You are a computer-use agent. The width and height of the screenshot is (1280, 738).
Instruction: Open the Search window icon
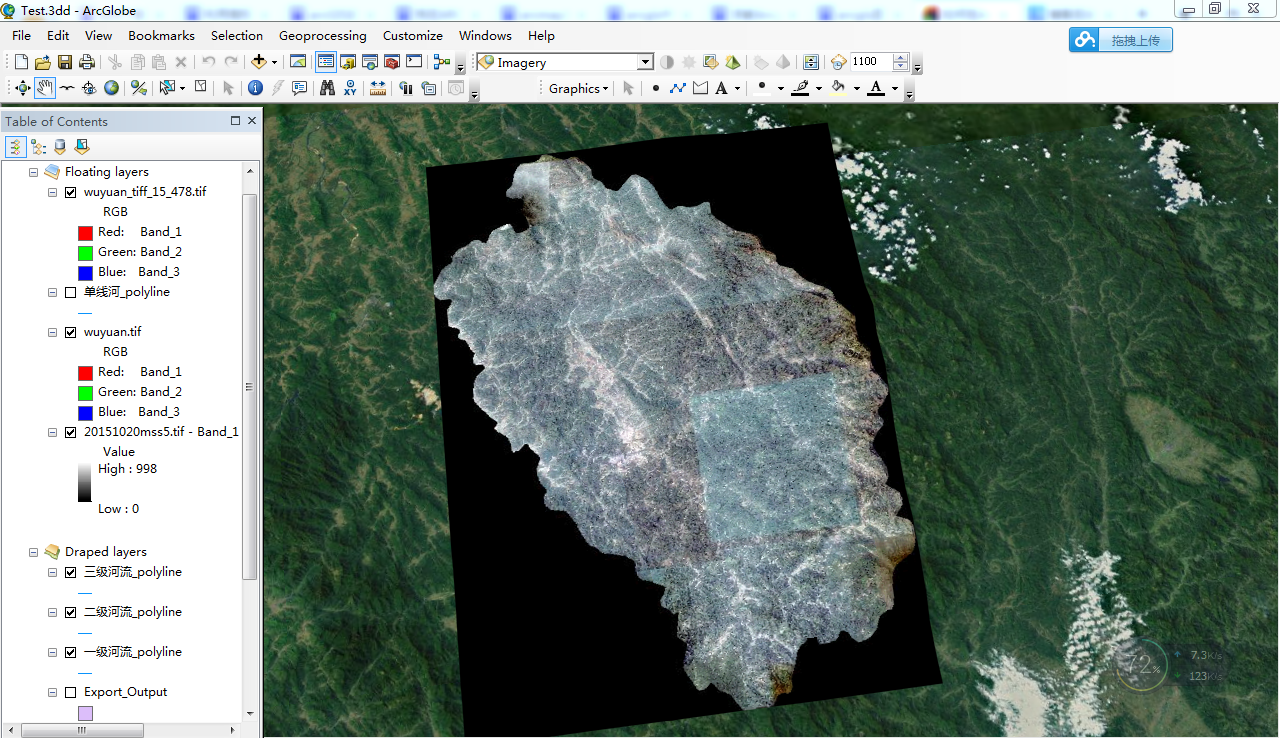coord(370,62)
